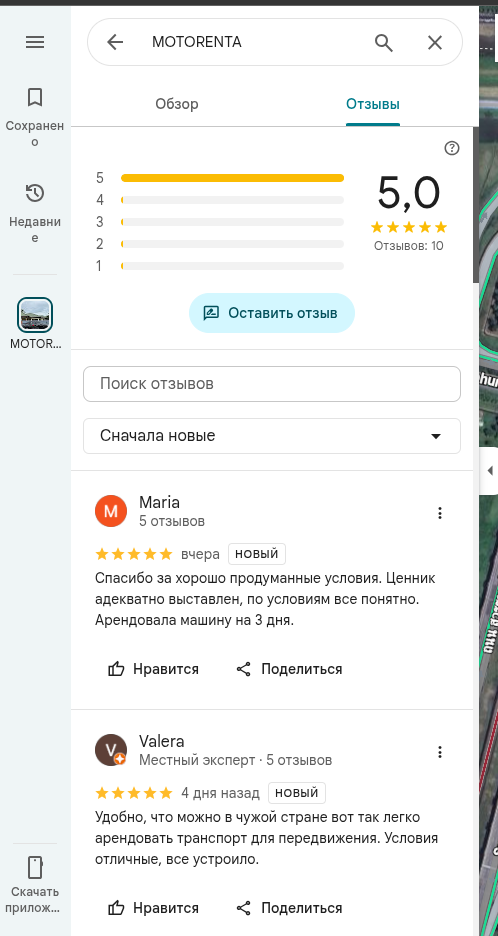Click the reviews panel scrollbar
The image size is (498, 936).
pyautogui.click(x=476, y=203)
